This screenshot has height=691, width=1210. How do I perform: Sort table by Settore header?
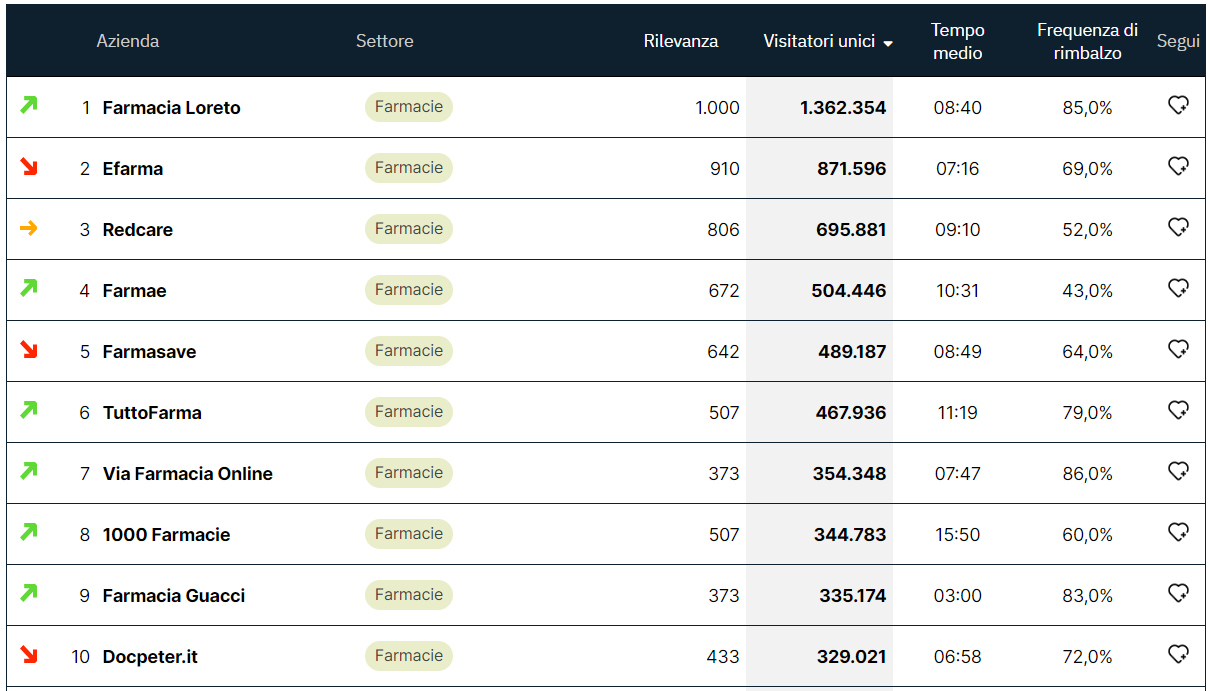tap(384, 41)
